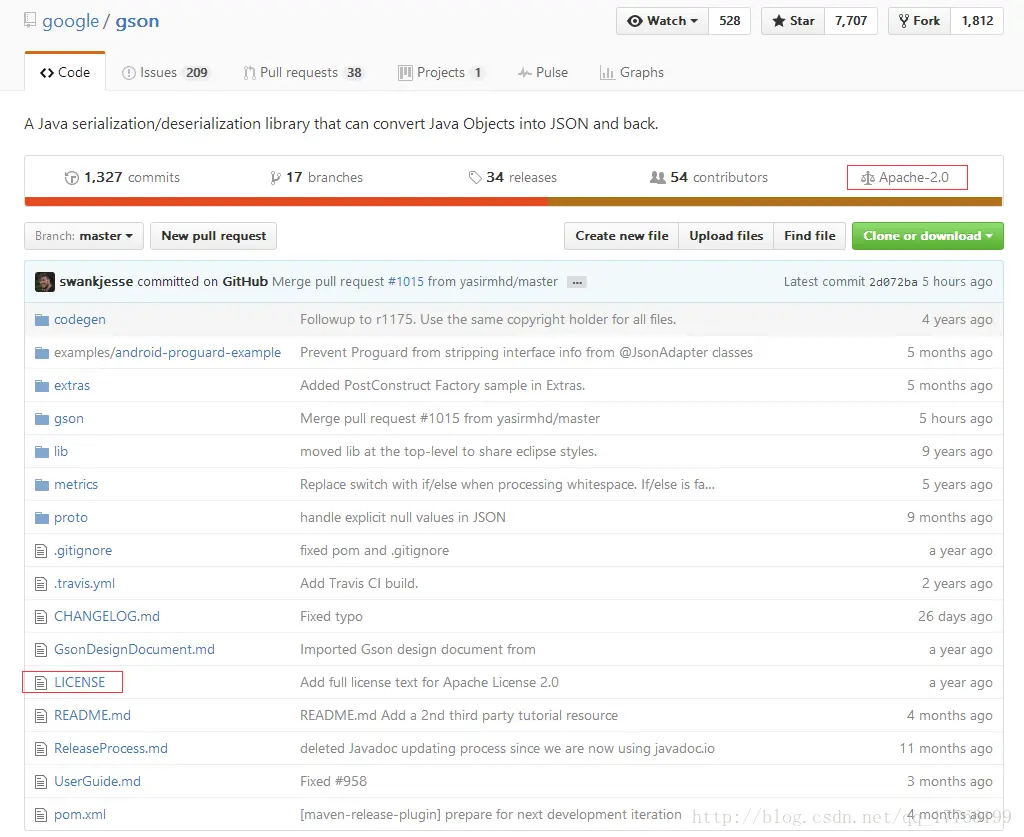
Task: Click the contributors people icon
Action: click(x=658, y=177)
